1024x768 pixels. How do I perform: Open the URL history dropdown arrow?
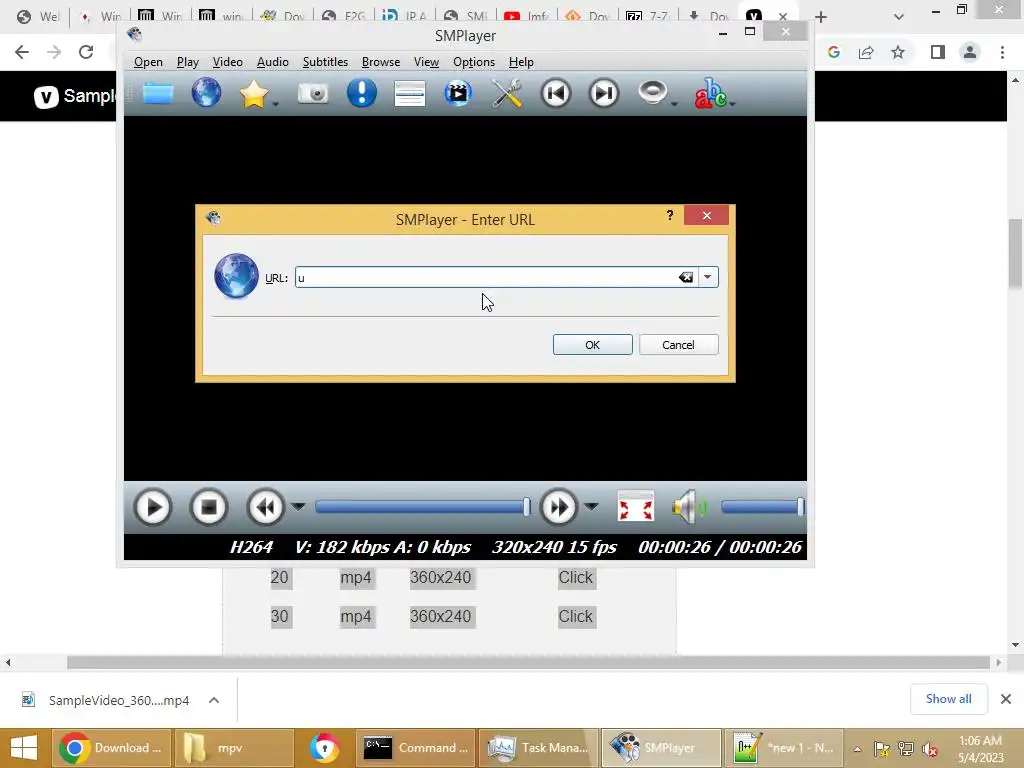pyautogui.click(x=707, y=278)
